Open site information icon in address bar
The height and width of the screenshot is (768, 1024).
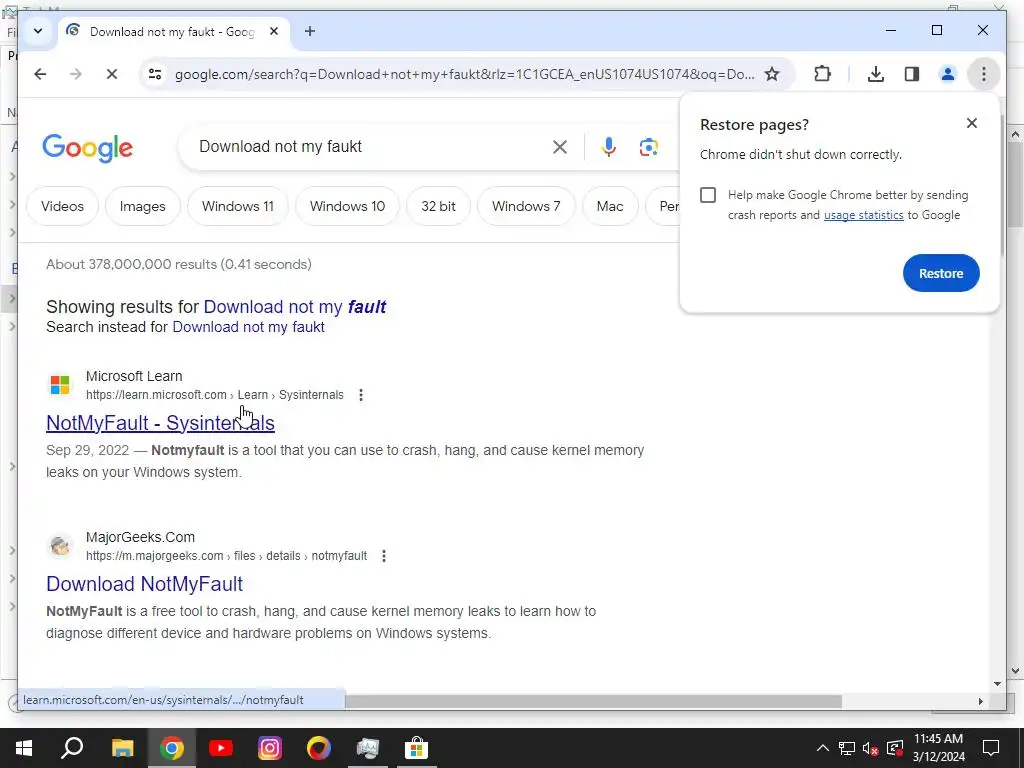(x=155, y=74)
